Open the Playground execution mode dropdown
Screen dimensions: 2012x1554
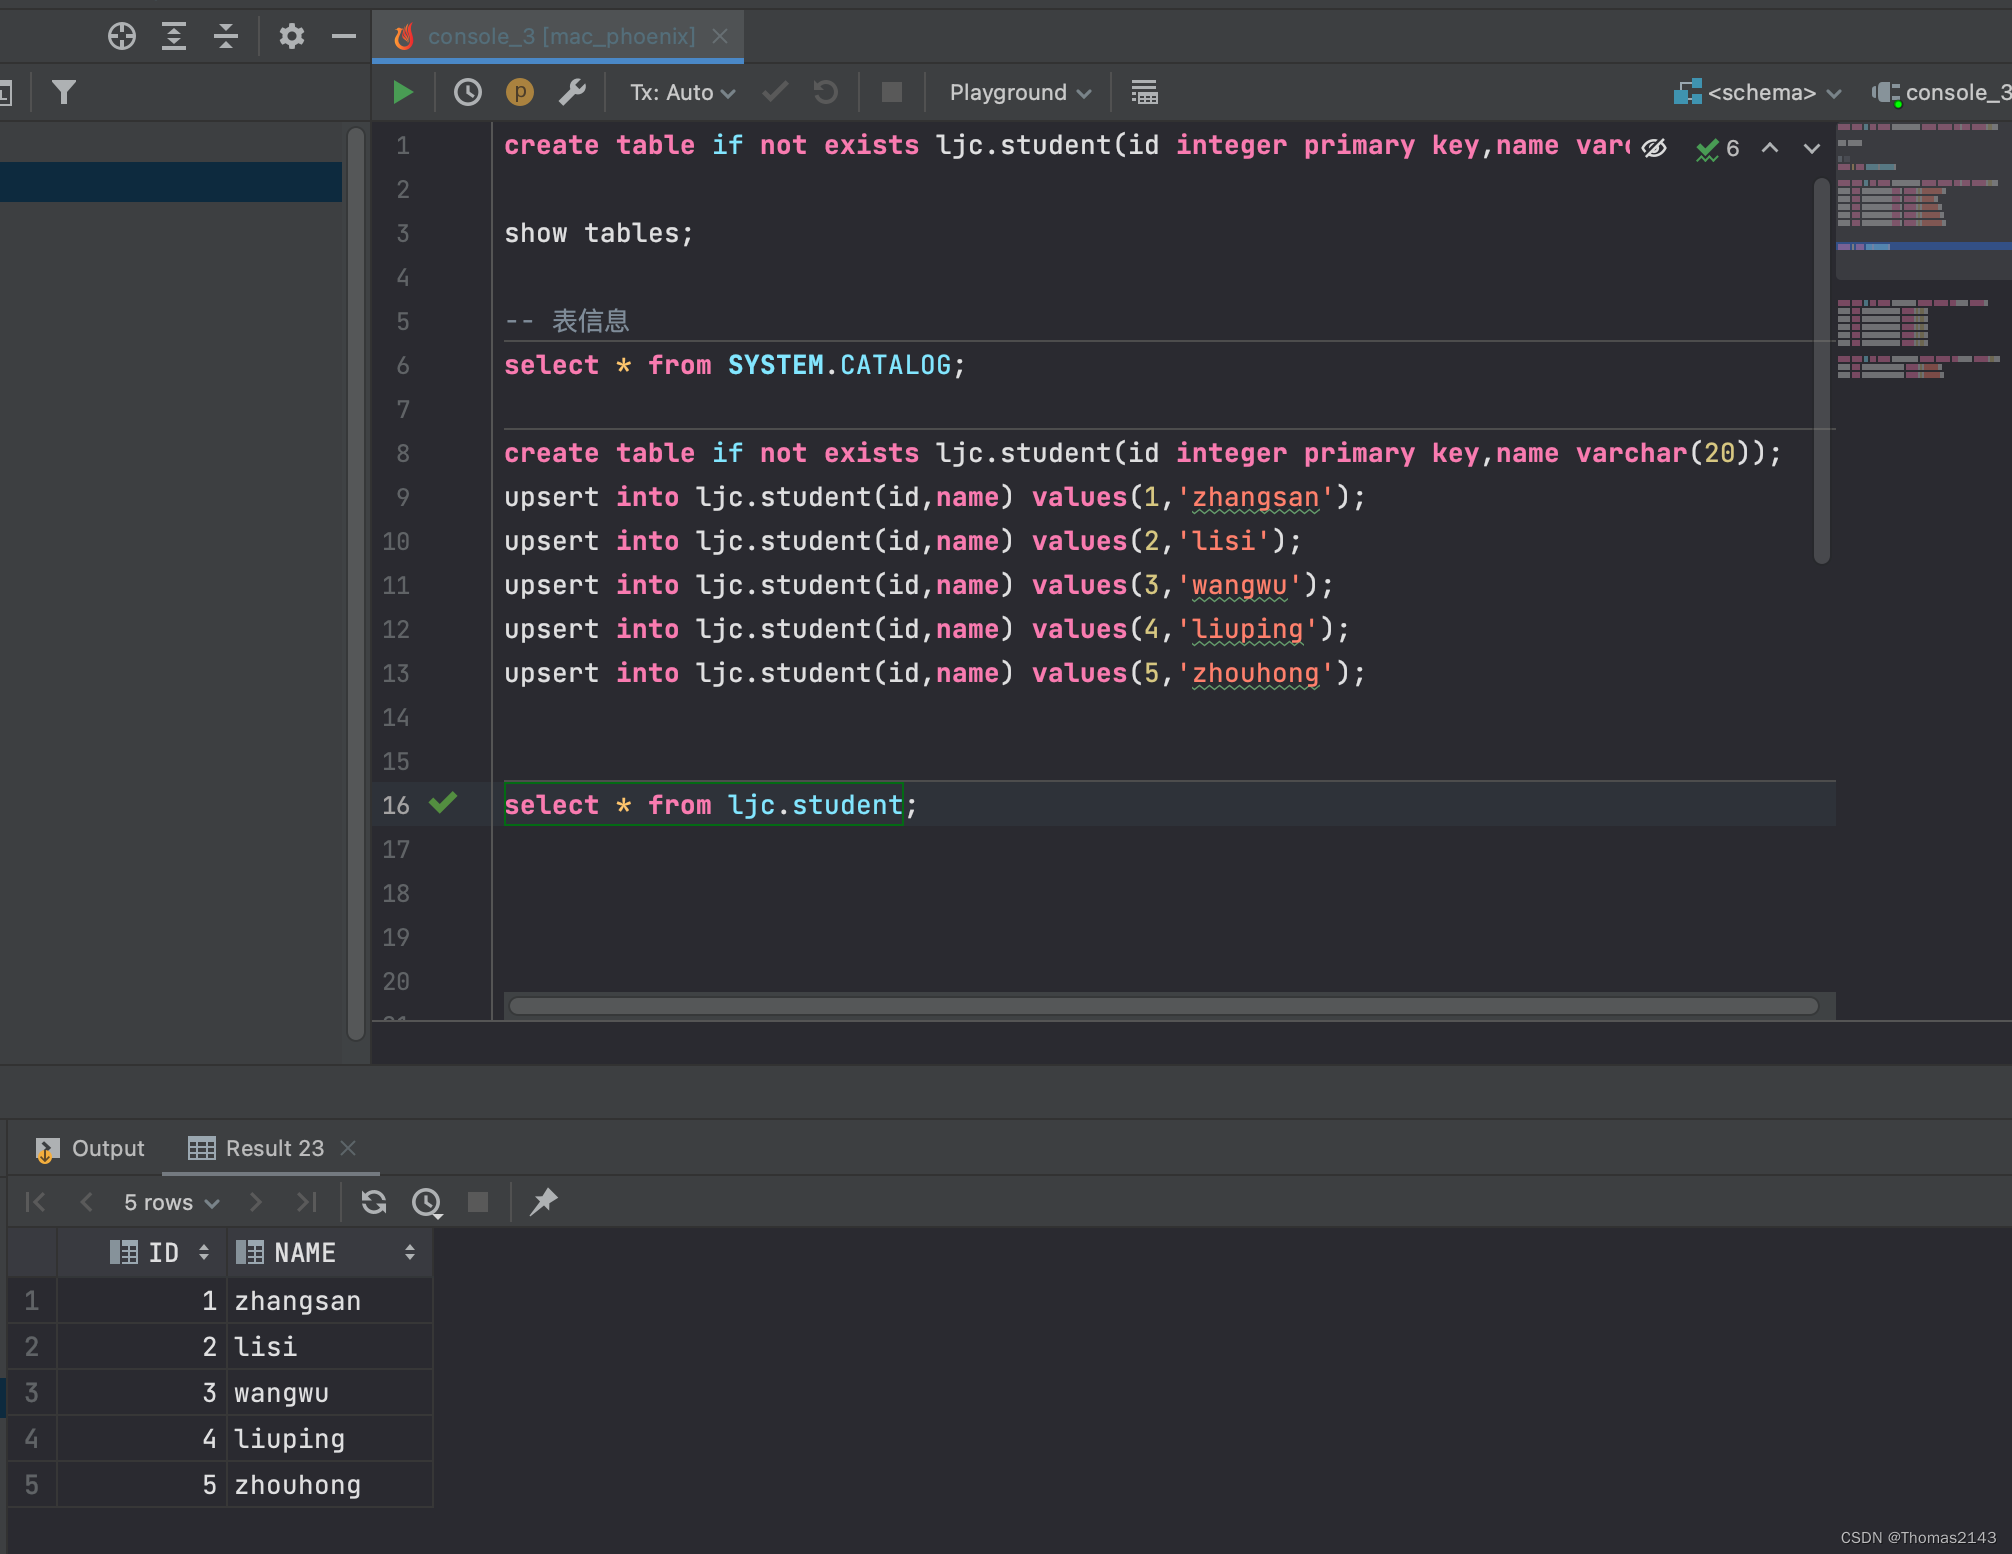tap(1018, 92)
